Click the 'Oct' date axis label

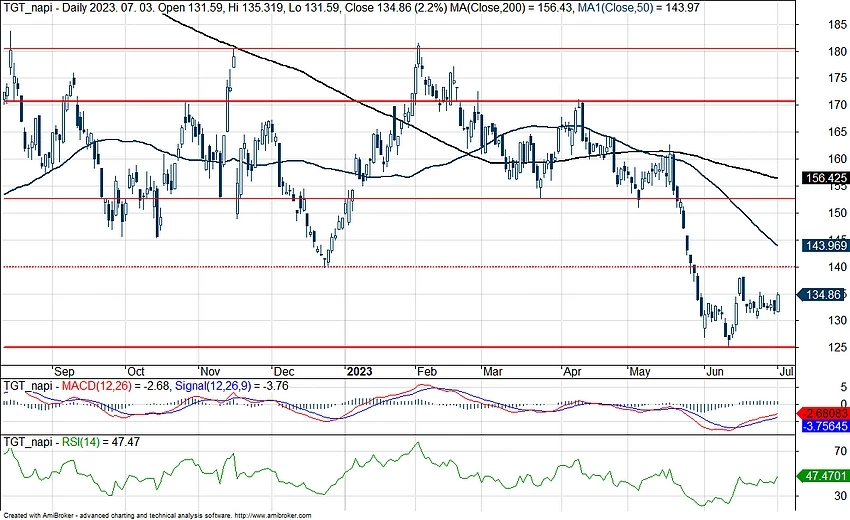(136, 371)
